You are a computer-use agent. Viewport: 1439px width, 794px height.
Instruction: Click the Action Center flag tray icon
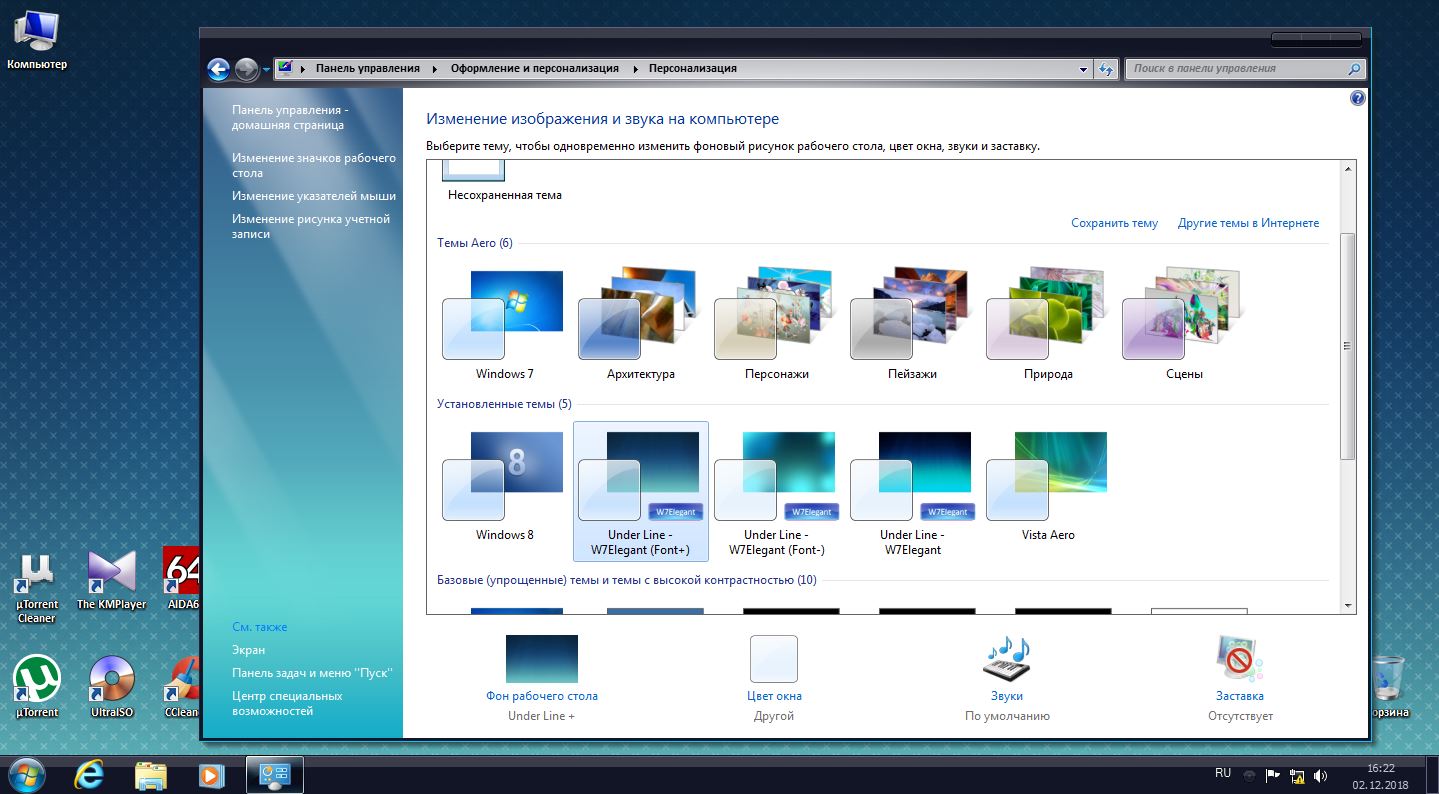(x=1273, y=775)
